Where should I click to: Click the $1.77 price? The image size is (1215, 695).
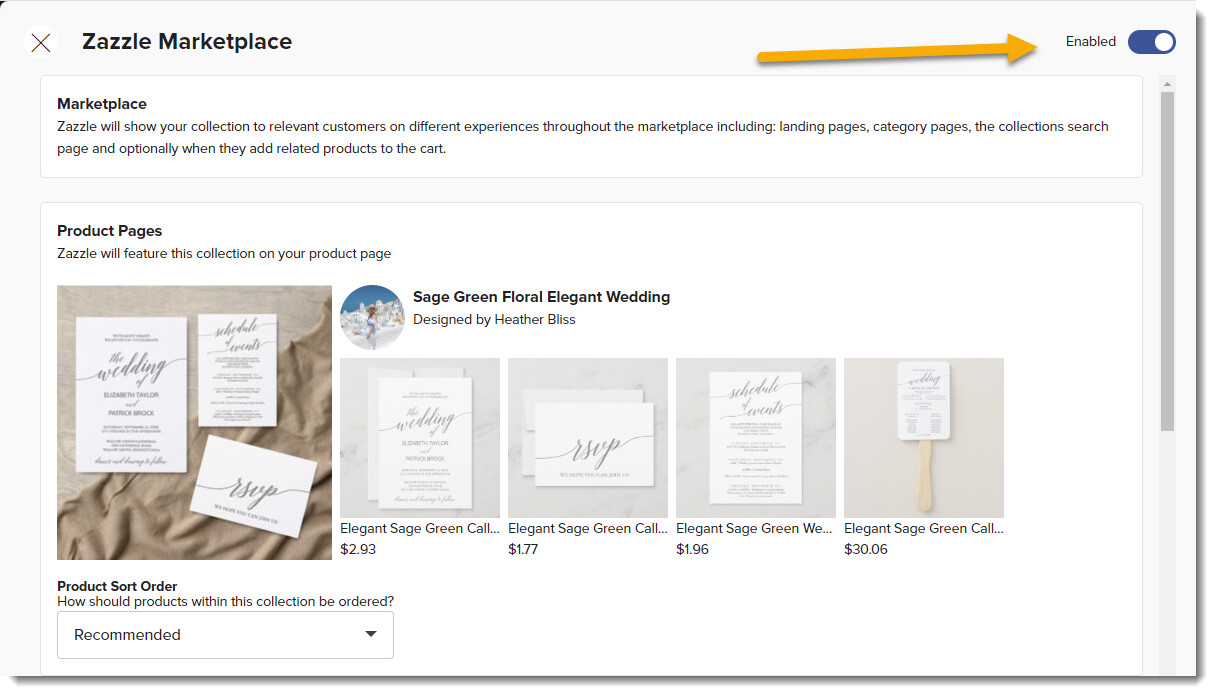coord(523,549)
